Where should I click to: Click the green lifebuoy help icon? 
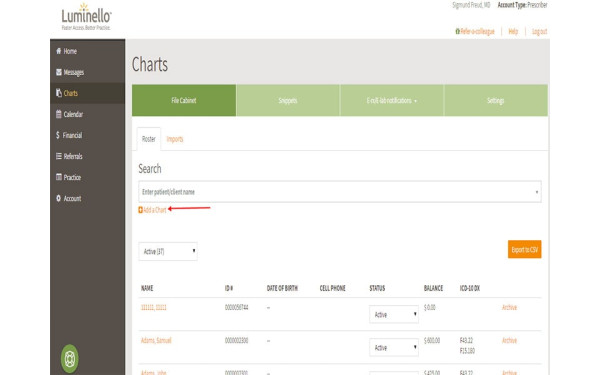(x=70, y=359)
